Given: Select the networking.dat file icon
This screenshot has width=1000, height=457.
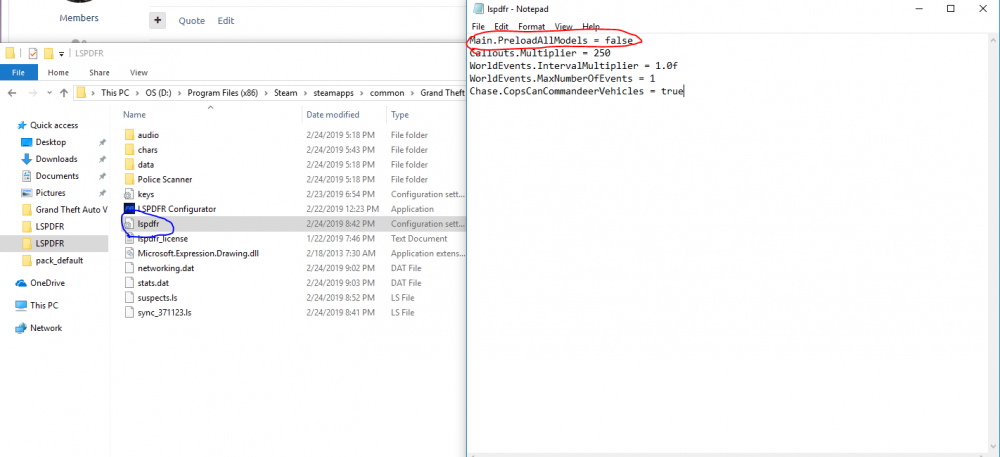Looking at the screenshot, I should pos(129,268).
